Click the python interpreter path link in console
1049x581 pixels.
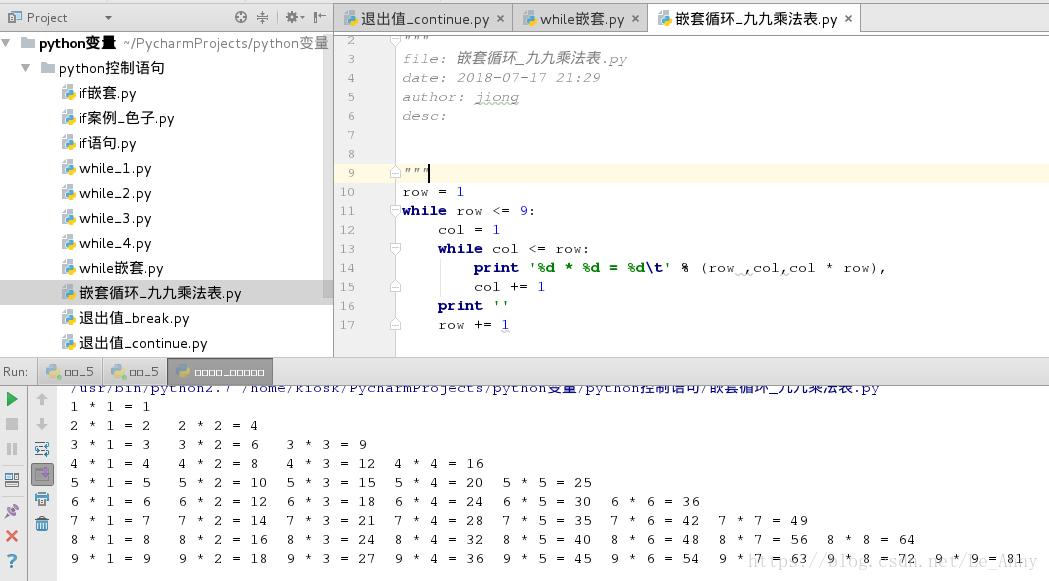pyautogui.click(x=475, y=389)
